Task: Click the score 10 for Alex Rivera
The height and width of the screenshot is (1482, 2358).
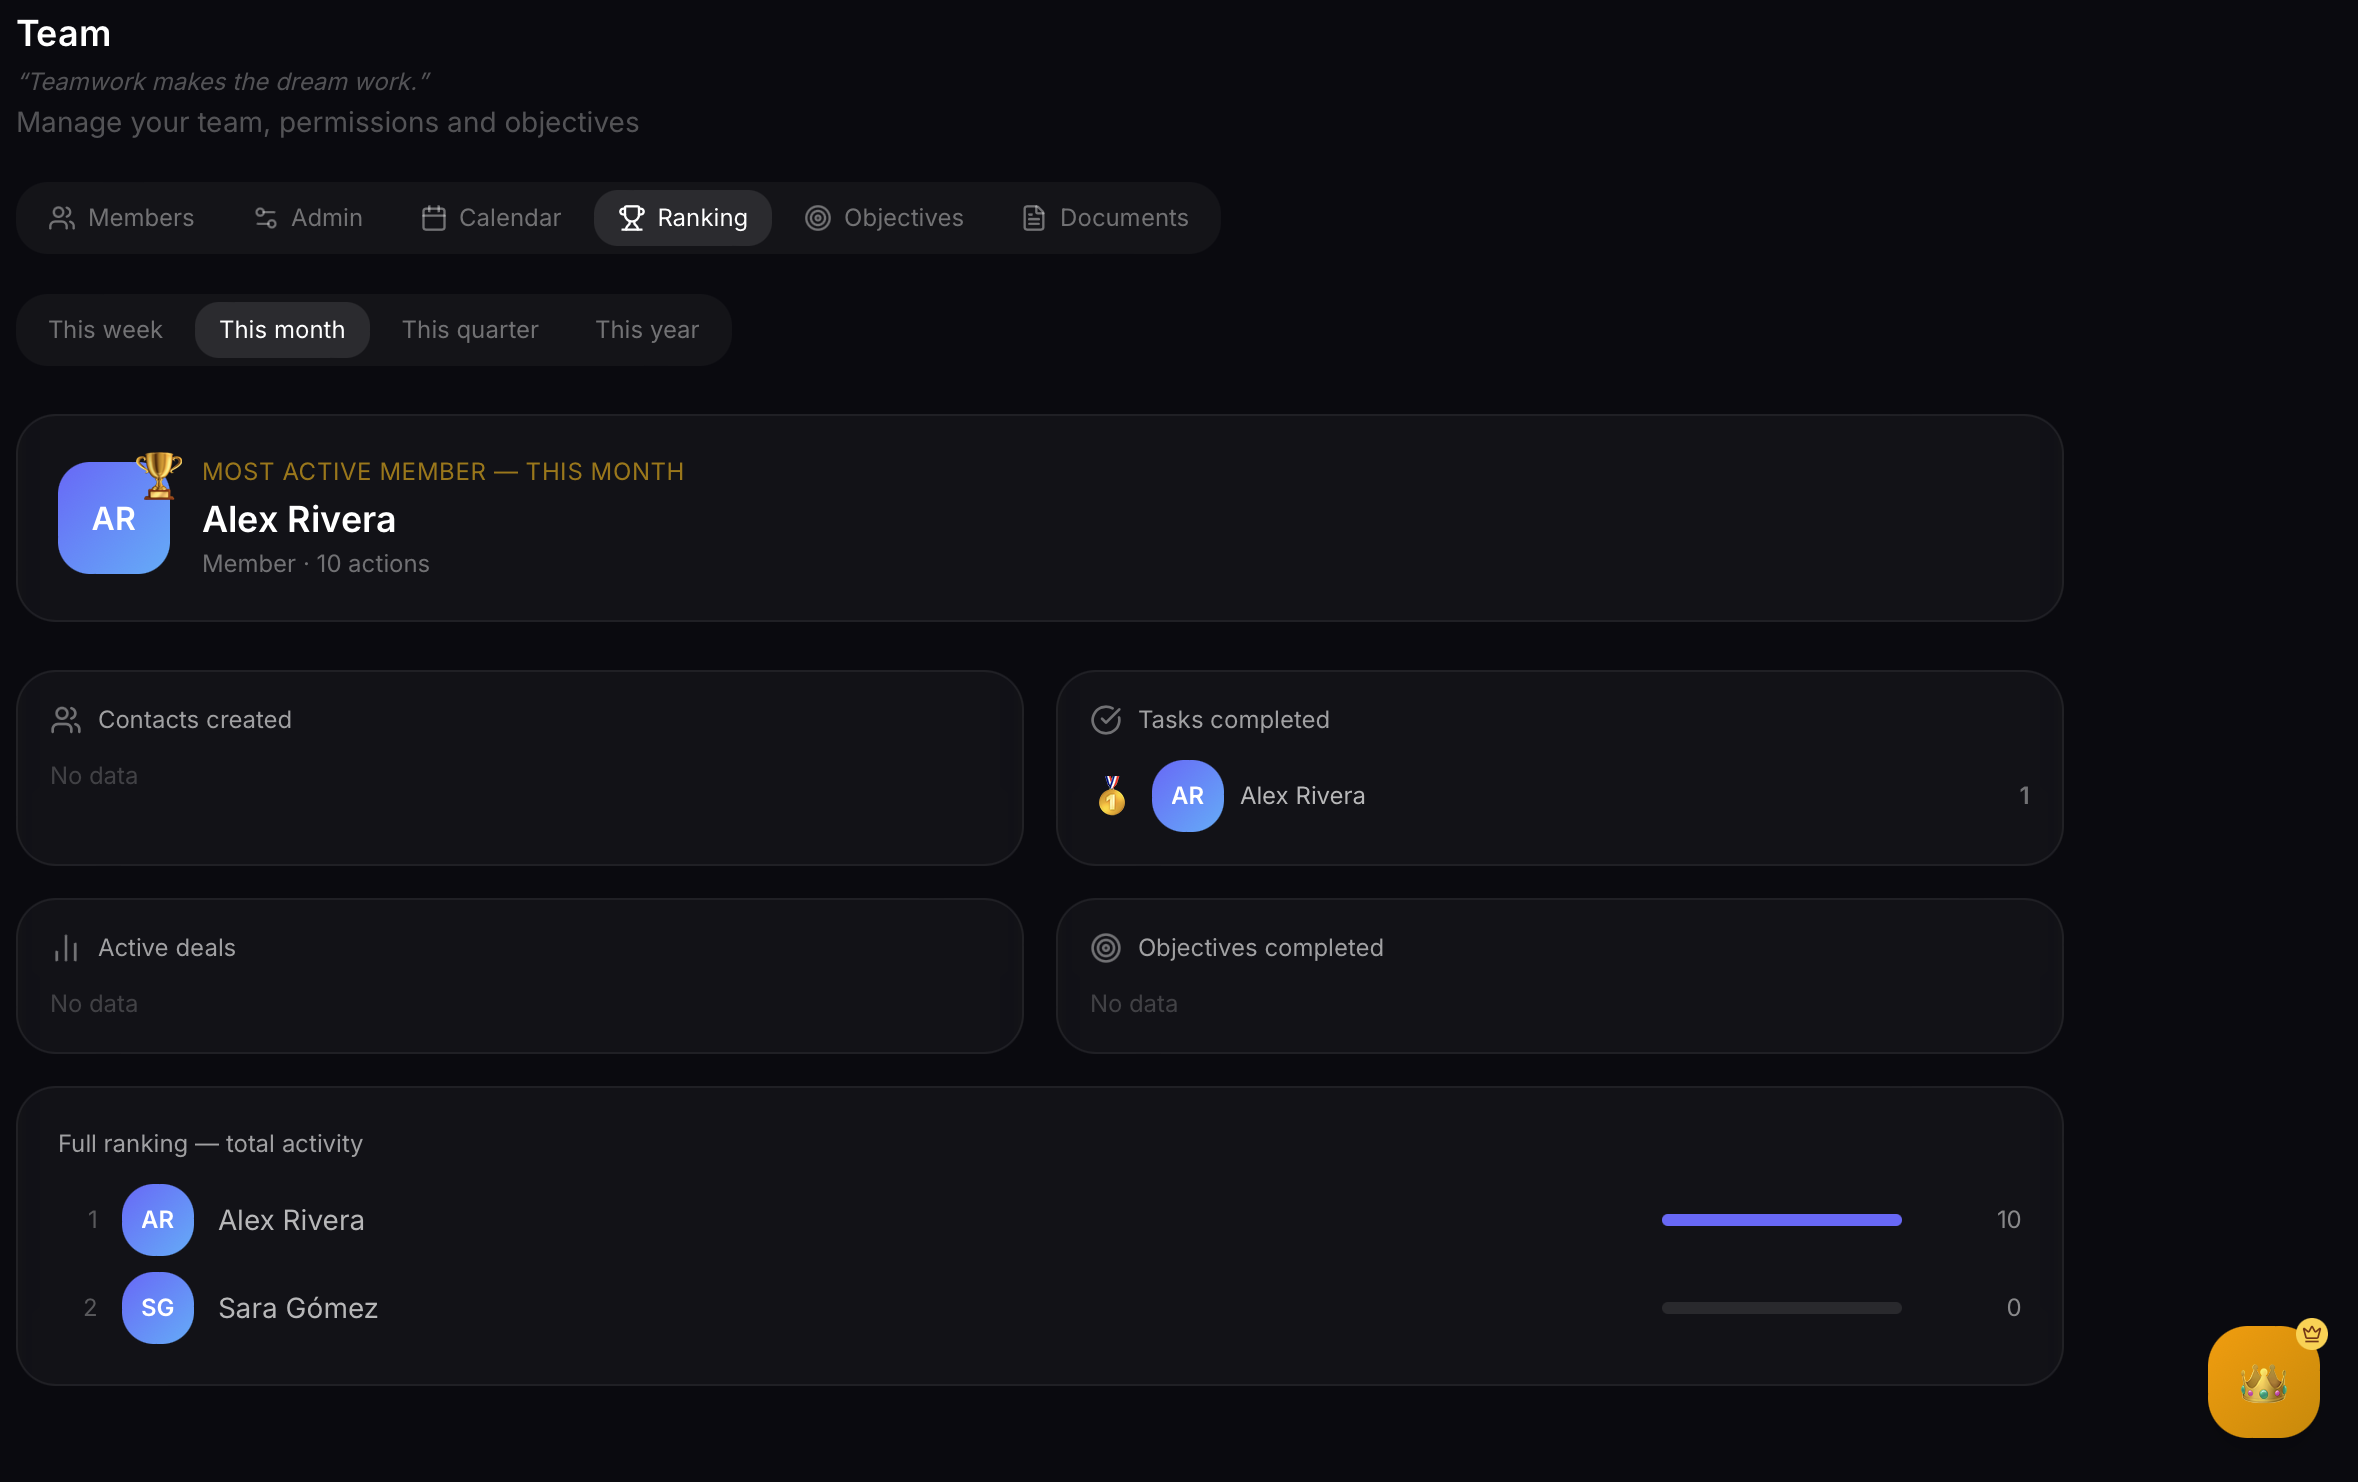Action: (x=2009, y=1220)
